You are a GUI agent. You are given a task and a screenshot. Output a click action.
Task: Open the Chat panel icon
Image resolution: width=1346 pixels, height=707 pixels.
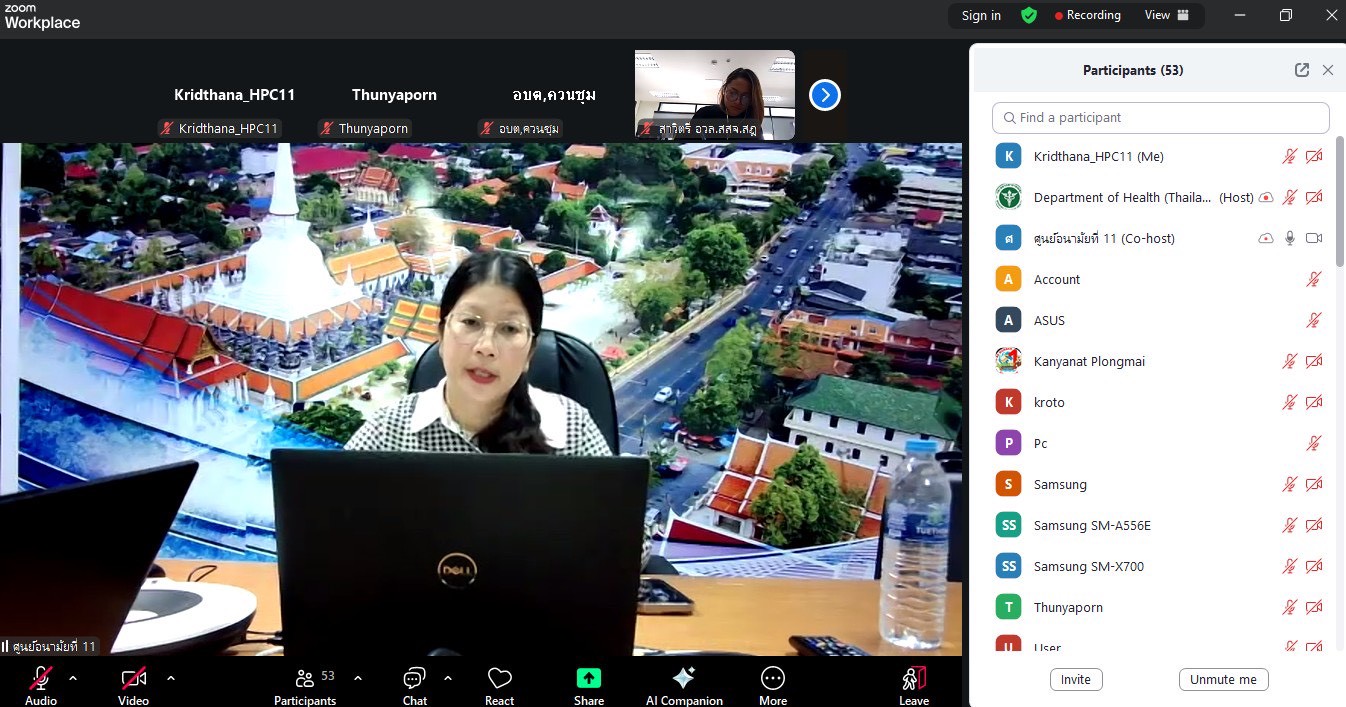(x=414, y=680)
